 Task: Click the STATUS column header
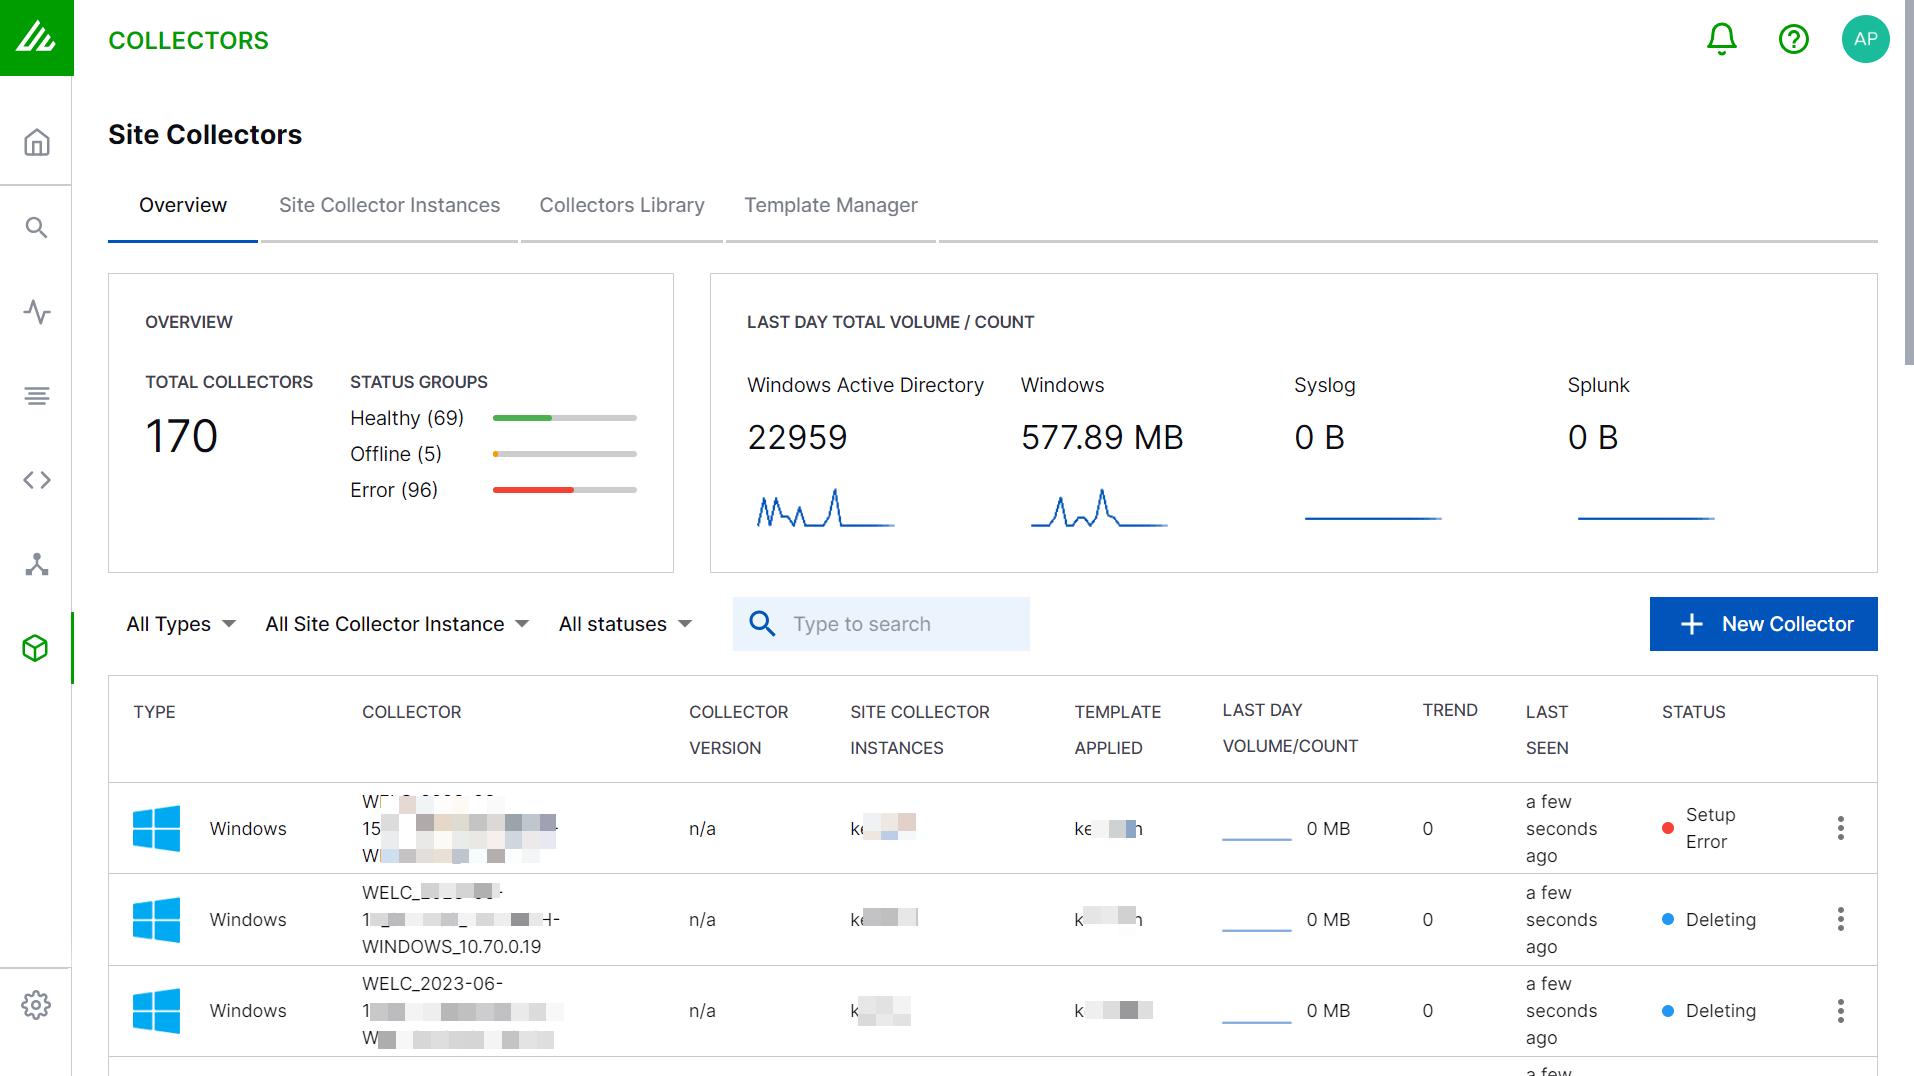coord(1693,712)
